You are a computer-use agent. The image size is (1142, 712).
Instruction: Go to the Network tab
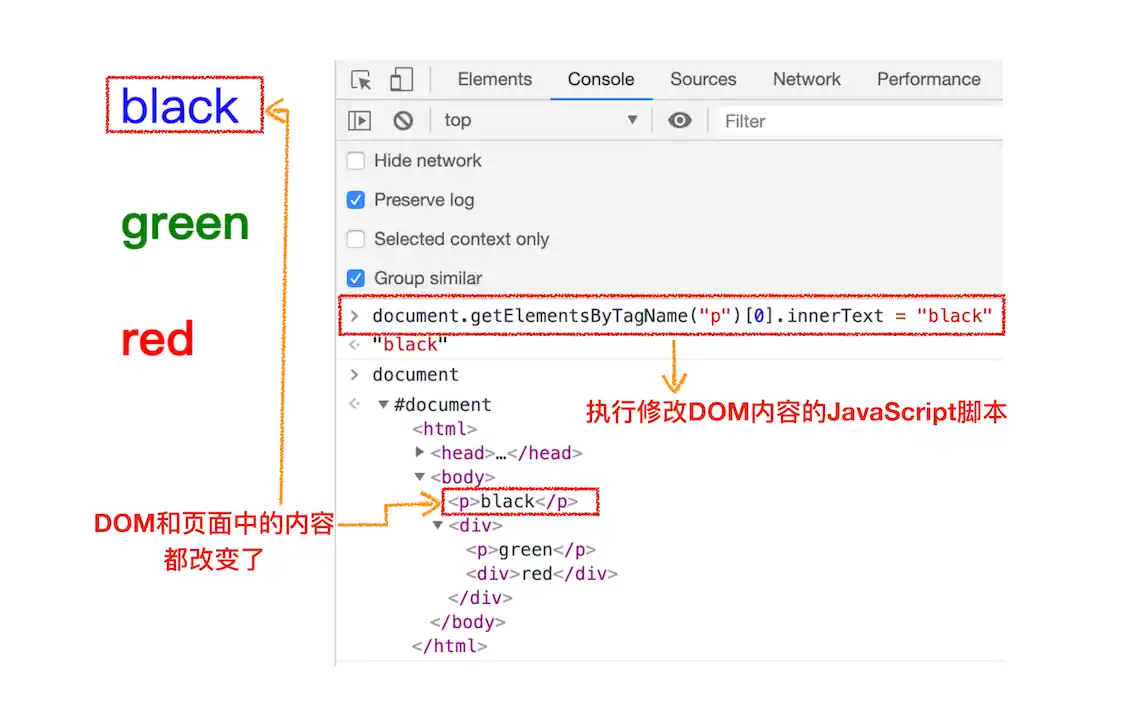click(x=806, y=80)
